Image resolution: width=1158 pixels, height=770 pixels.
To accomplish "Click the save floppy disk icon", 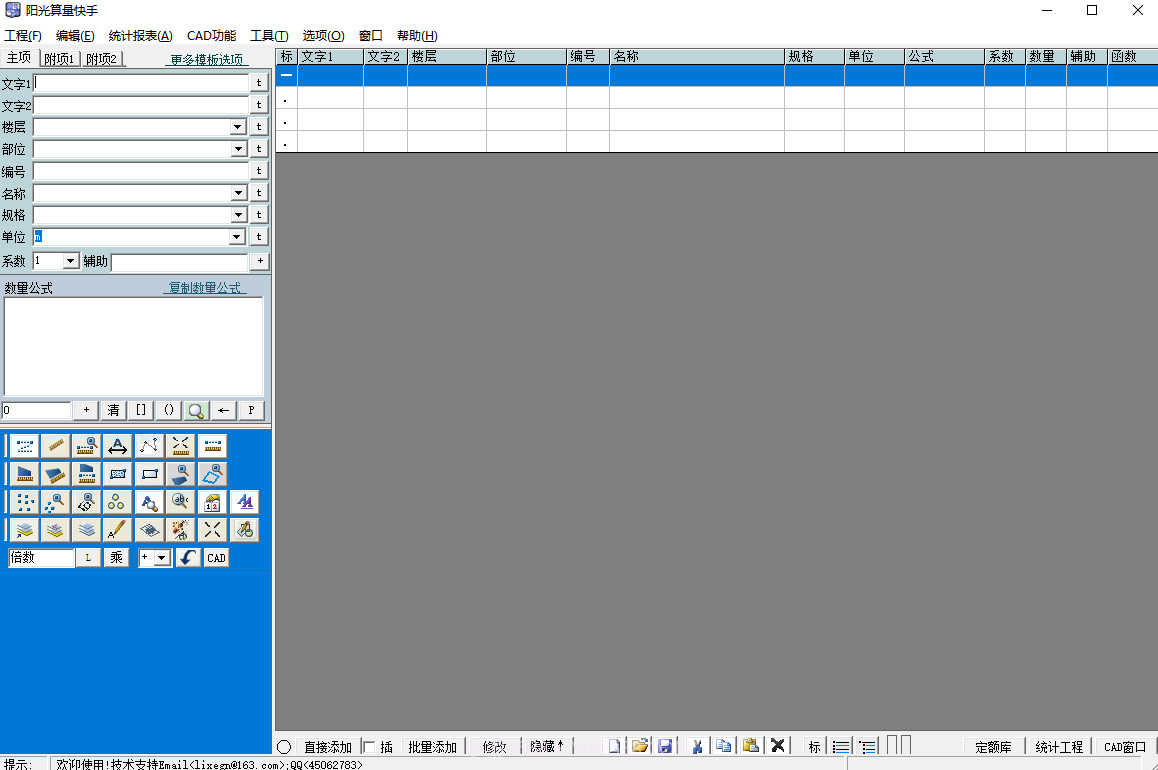I will click(664, 746).
